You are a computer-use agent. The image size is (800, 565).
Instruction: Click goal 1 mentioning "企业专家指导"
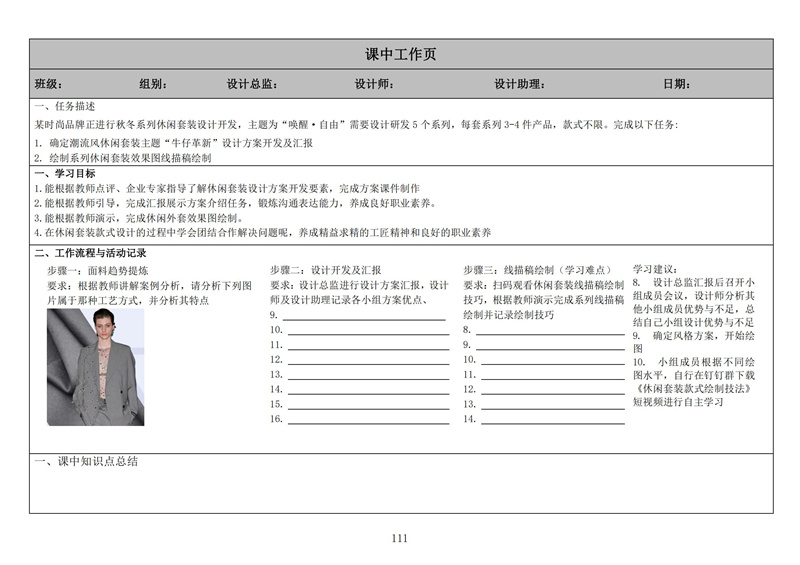point(227,188)
